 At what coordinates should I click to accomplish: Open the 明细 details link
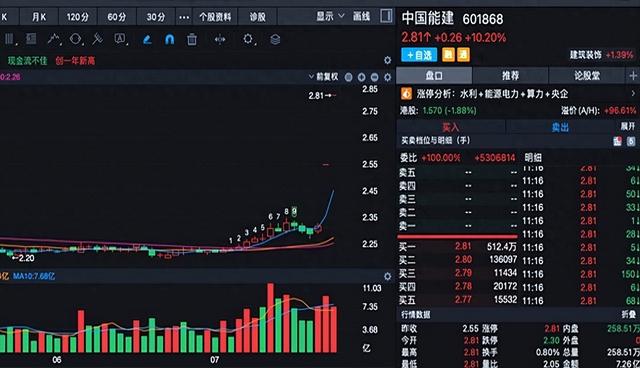tap(533, 157)
